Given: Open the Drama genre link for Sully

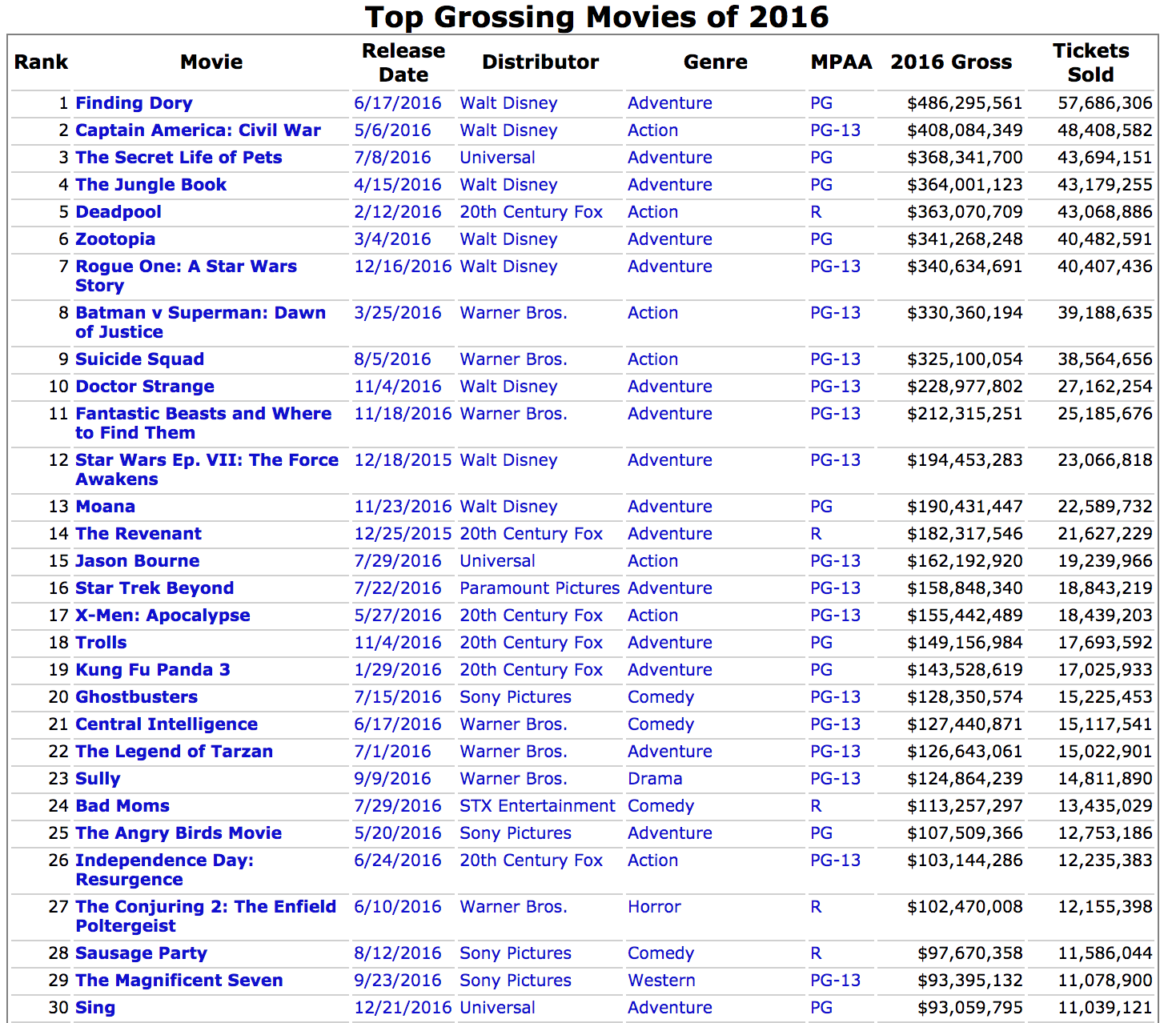Looking at the screenshot, I should pos(653,778).
